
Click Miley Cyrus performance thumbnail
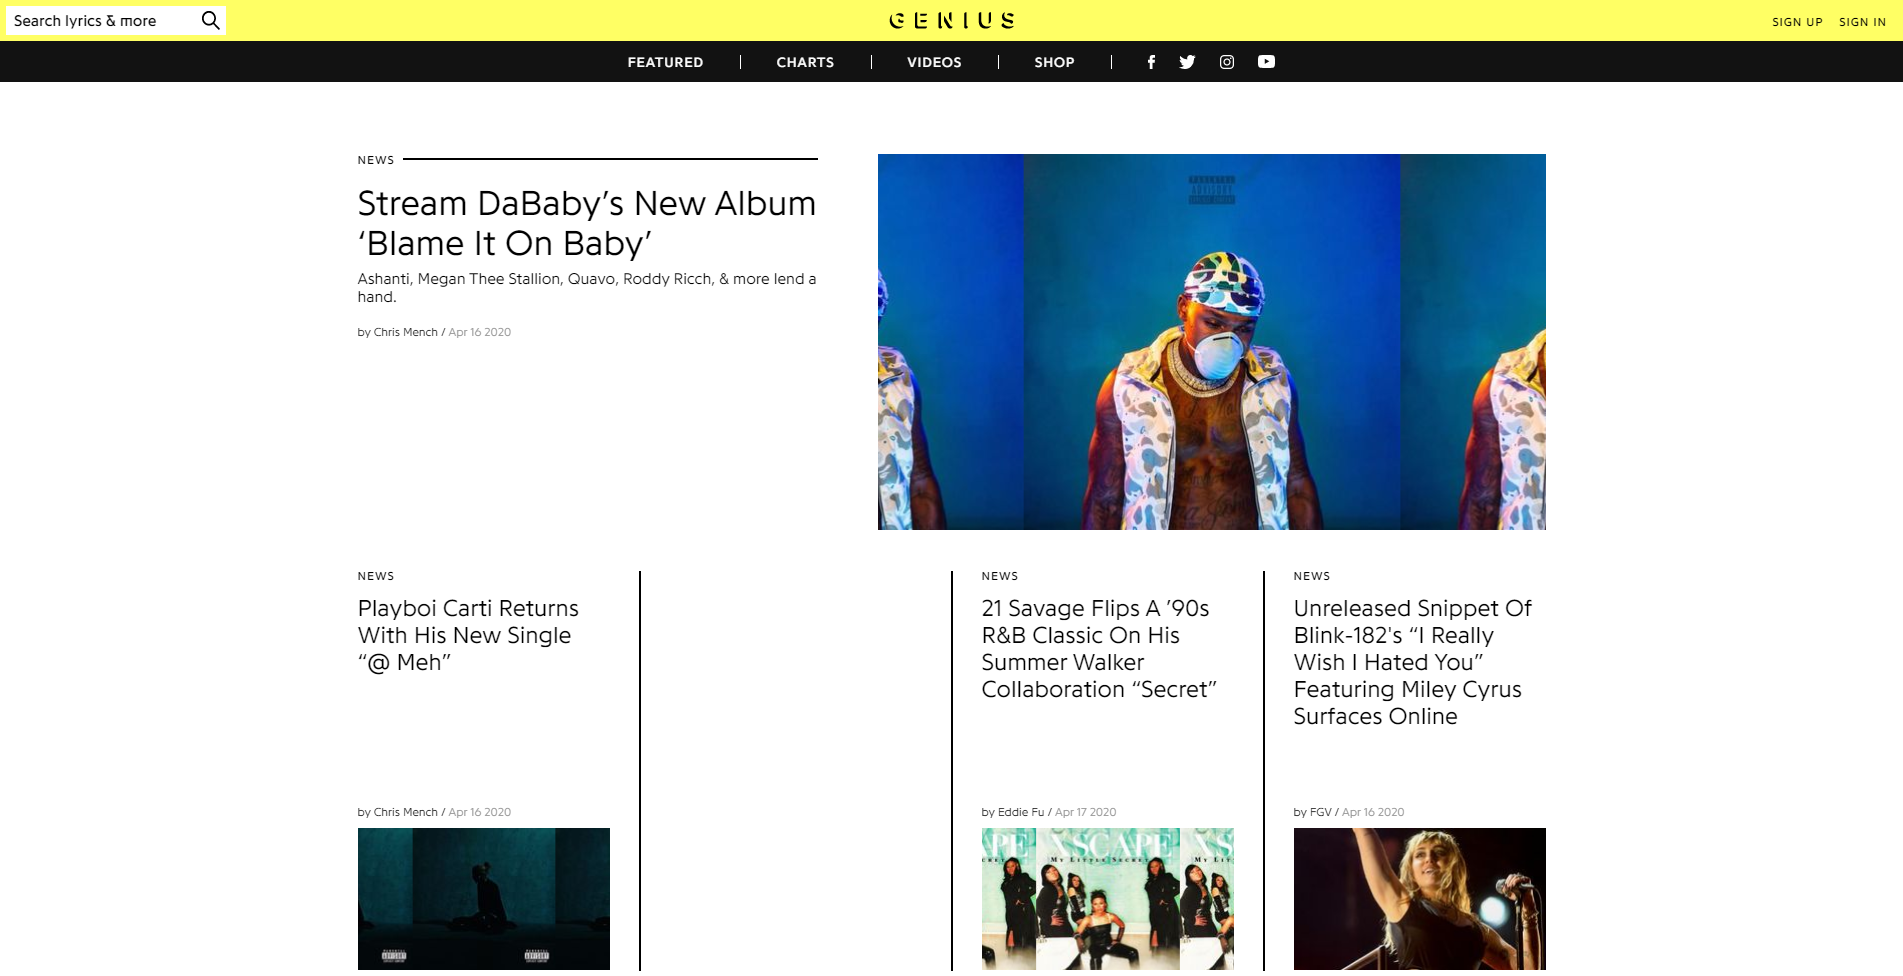pyautogui.click(x=1420, y=899)
